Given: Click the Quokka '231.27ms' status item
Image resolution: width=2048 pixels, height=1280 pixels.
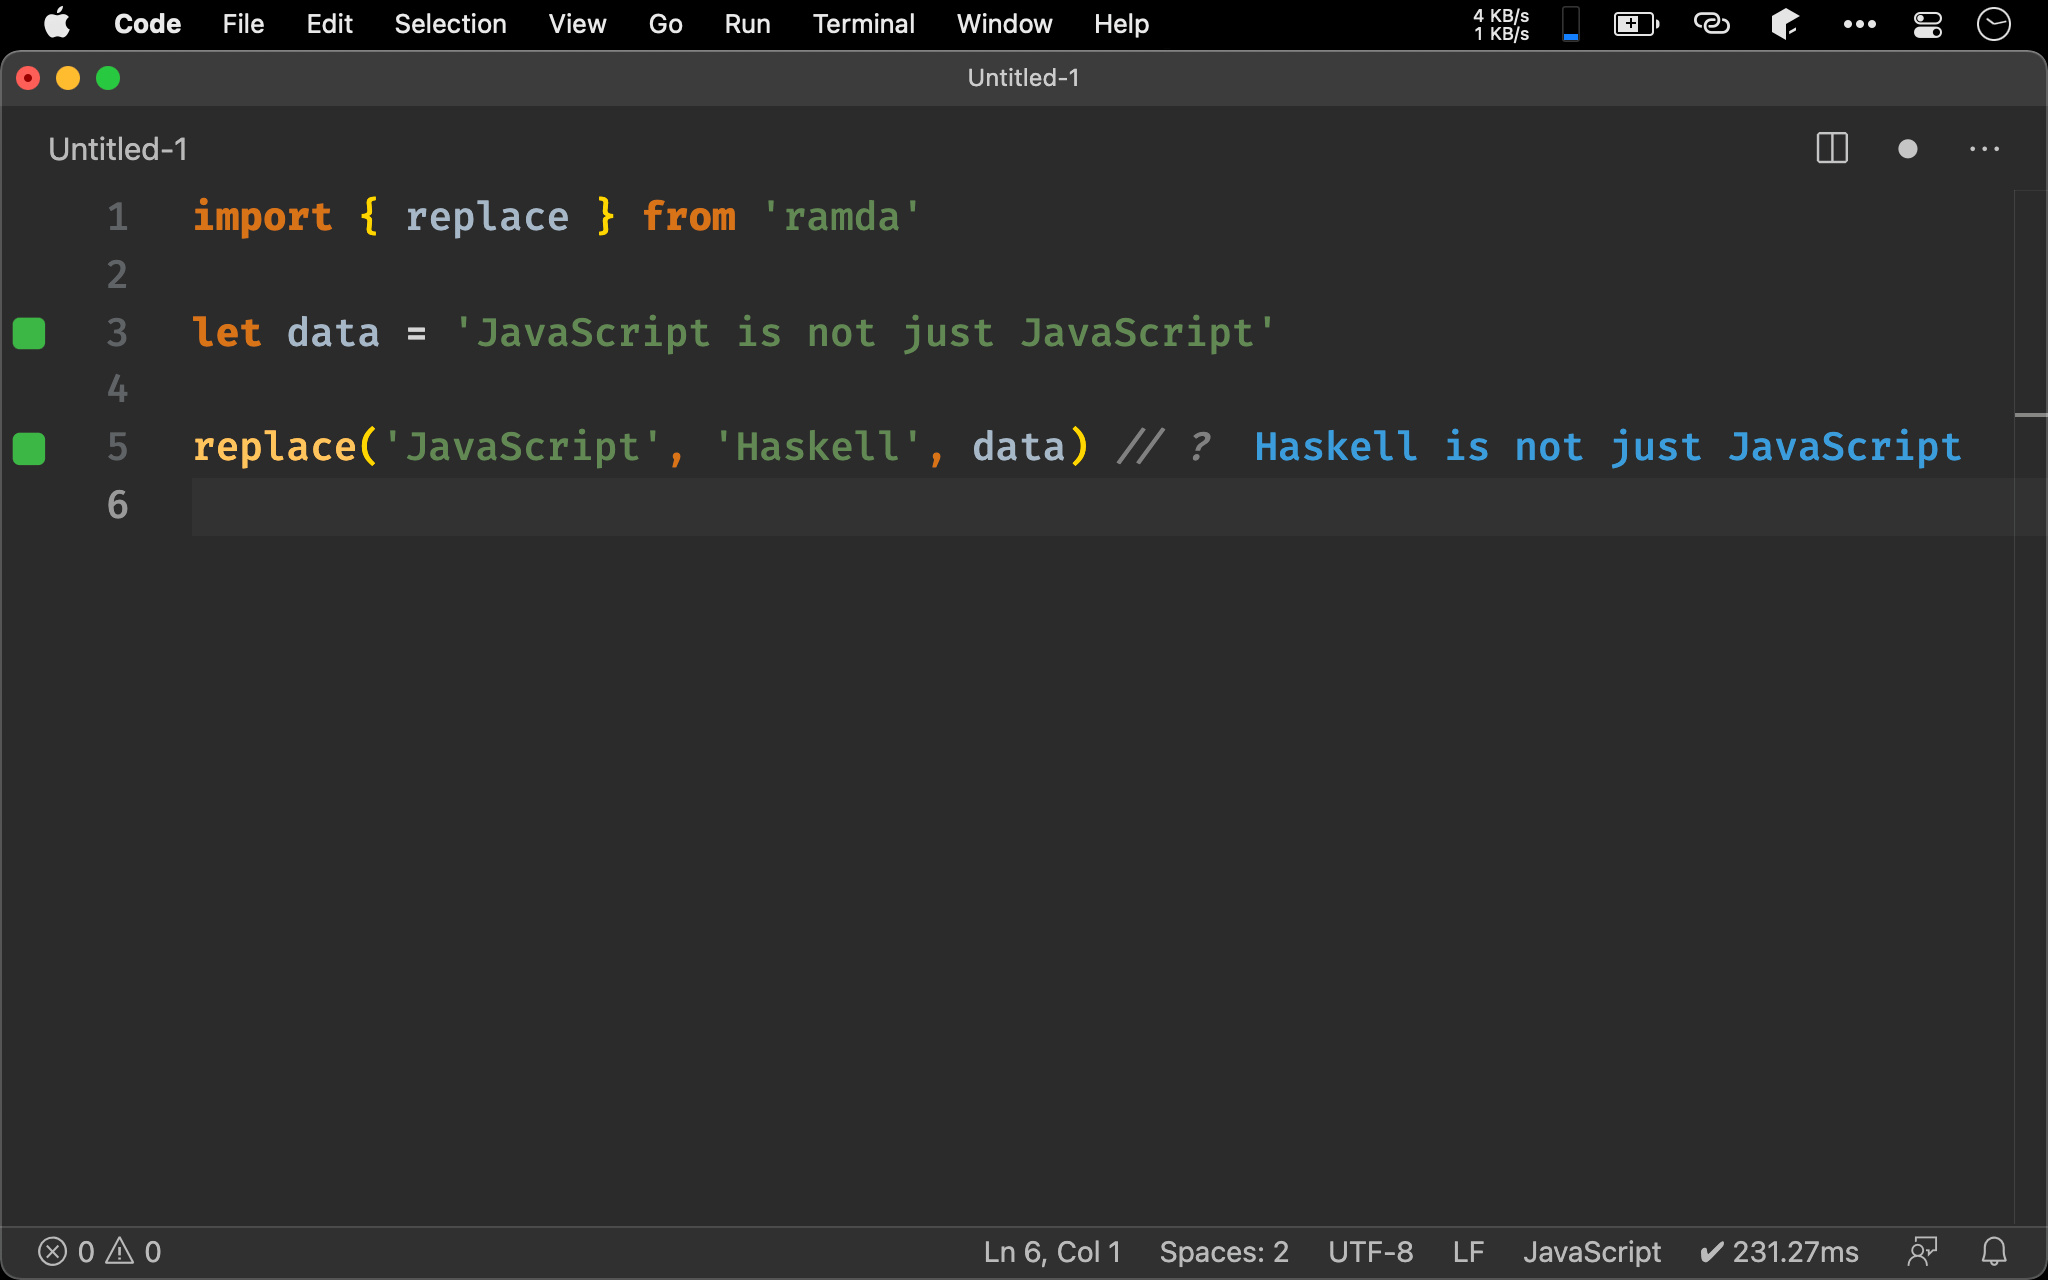Looking at the screenshot, I should (1779, 1252).
